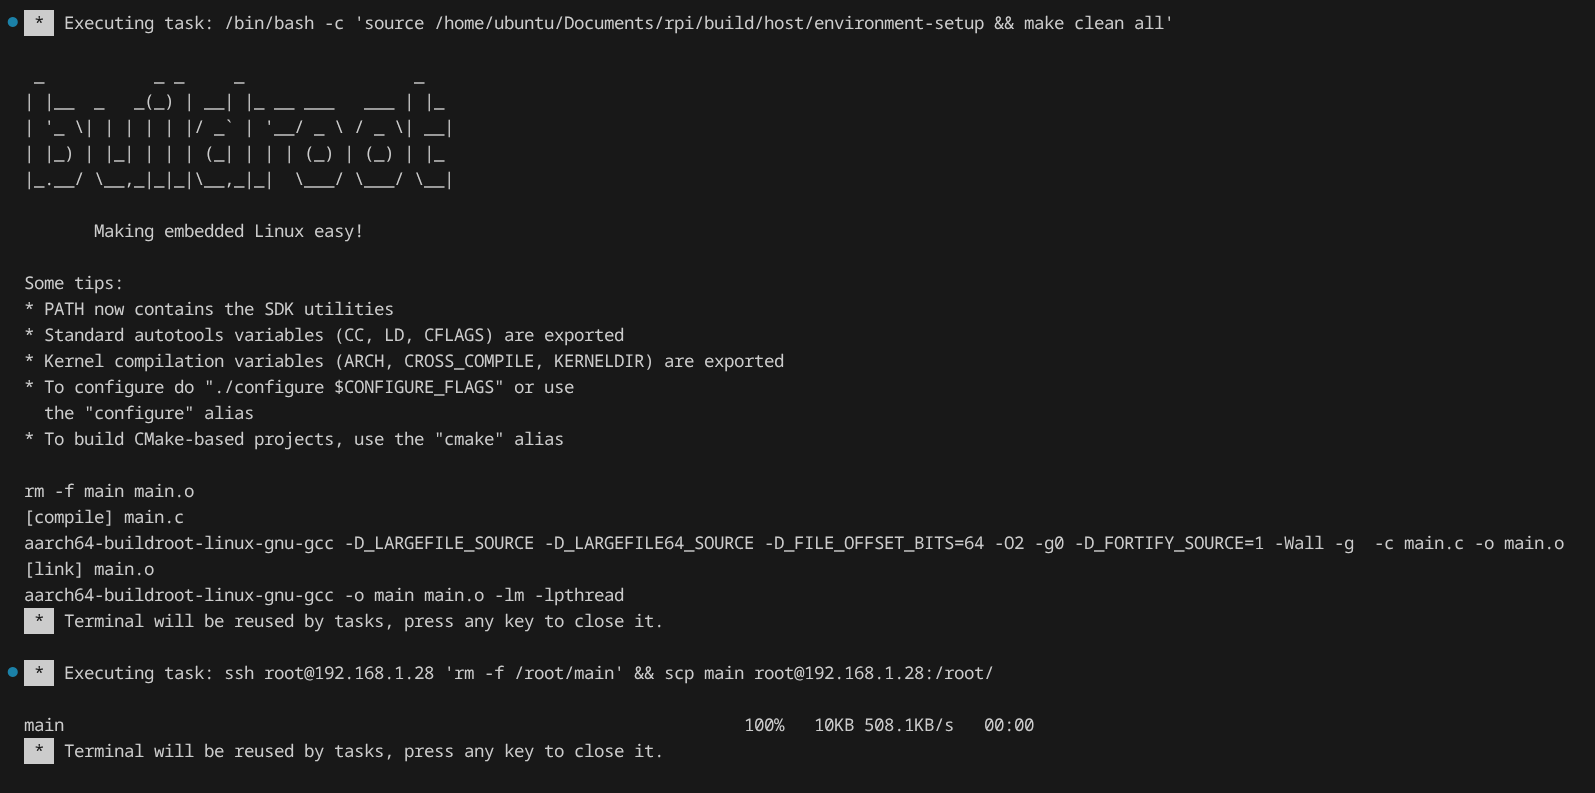The width and height of the screenshot is (1595, 793).
Task: Click the 508.1KB/s transfer speed
Action: point(908,725)
